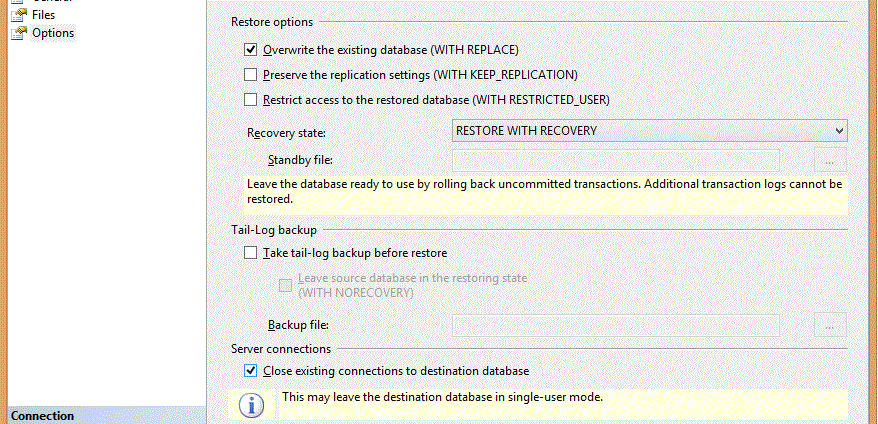The height and width of the screenshot is (424, 878).
Task: Click the Backup file text field
Action: coord(616,325)
